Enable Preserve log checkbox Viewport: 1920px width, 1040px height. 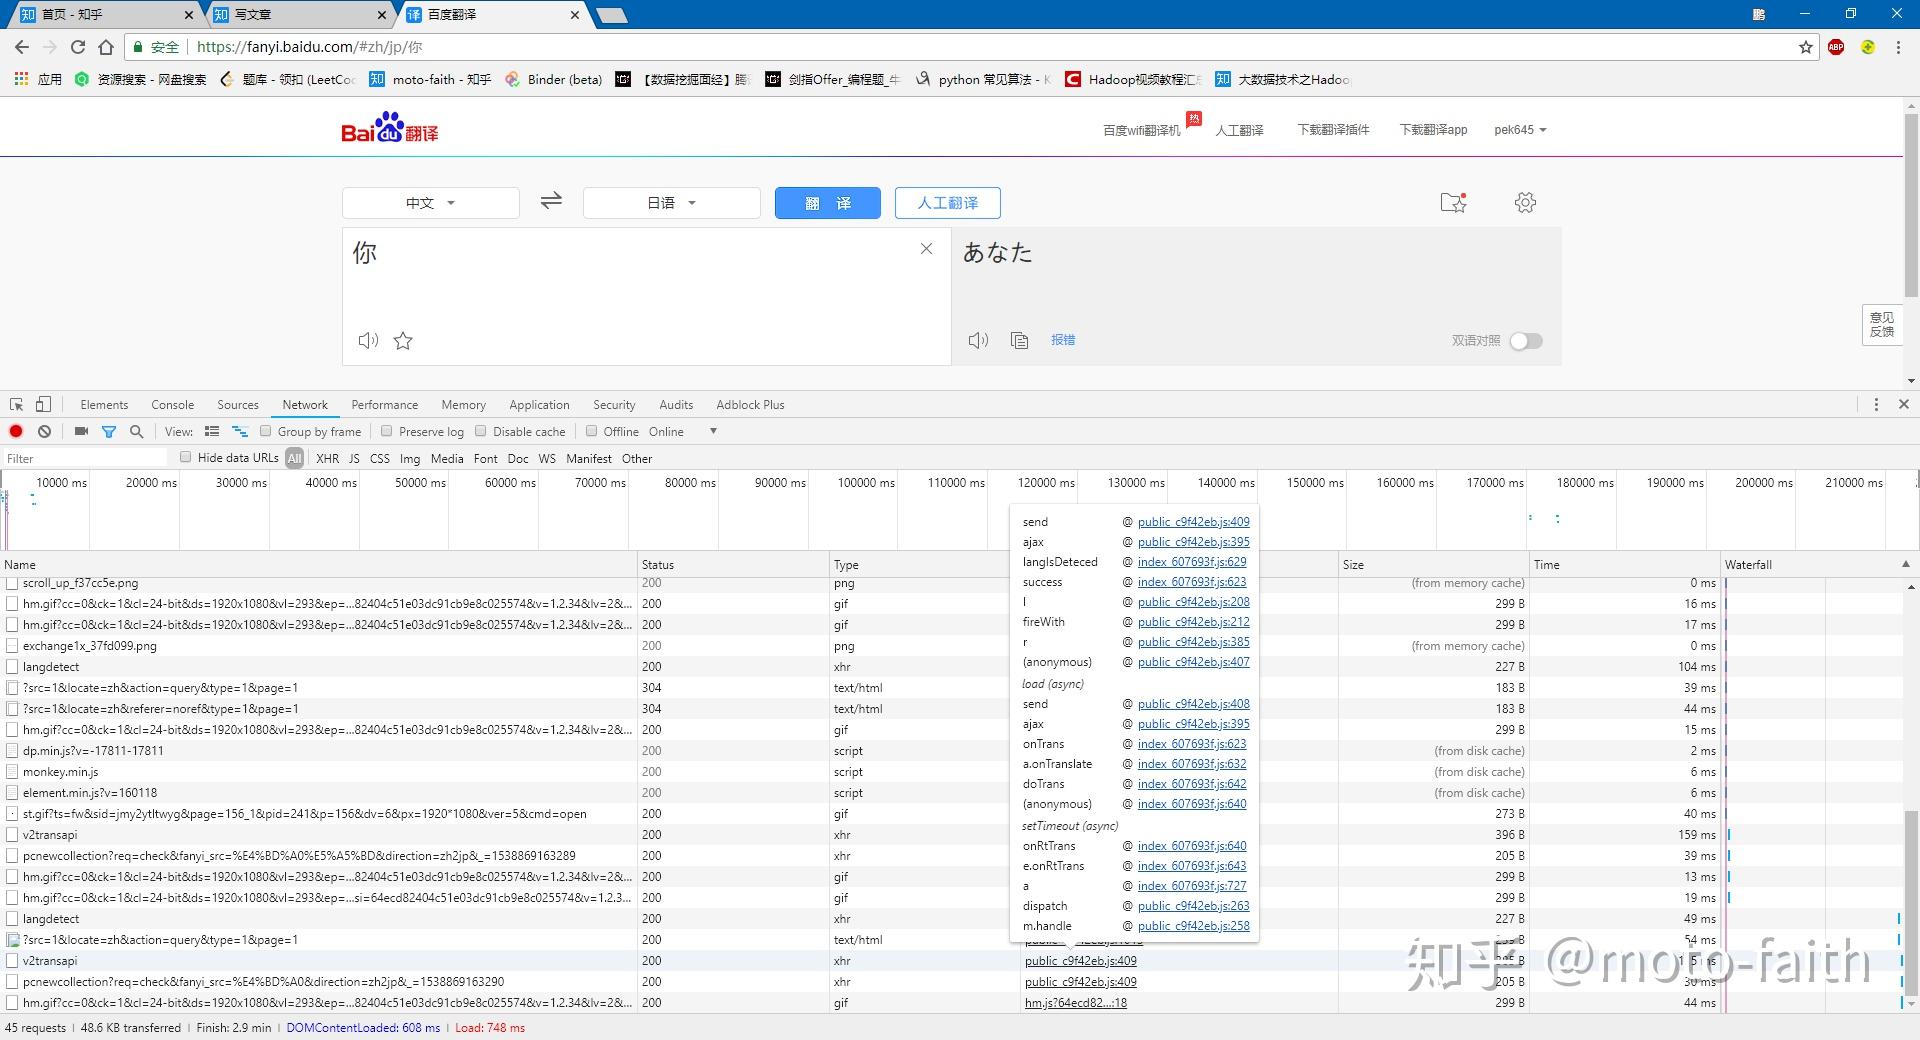pyautogui.click(x=386, y=431)
